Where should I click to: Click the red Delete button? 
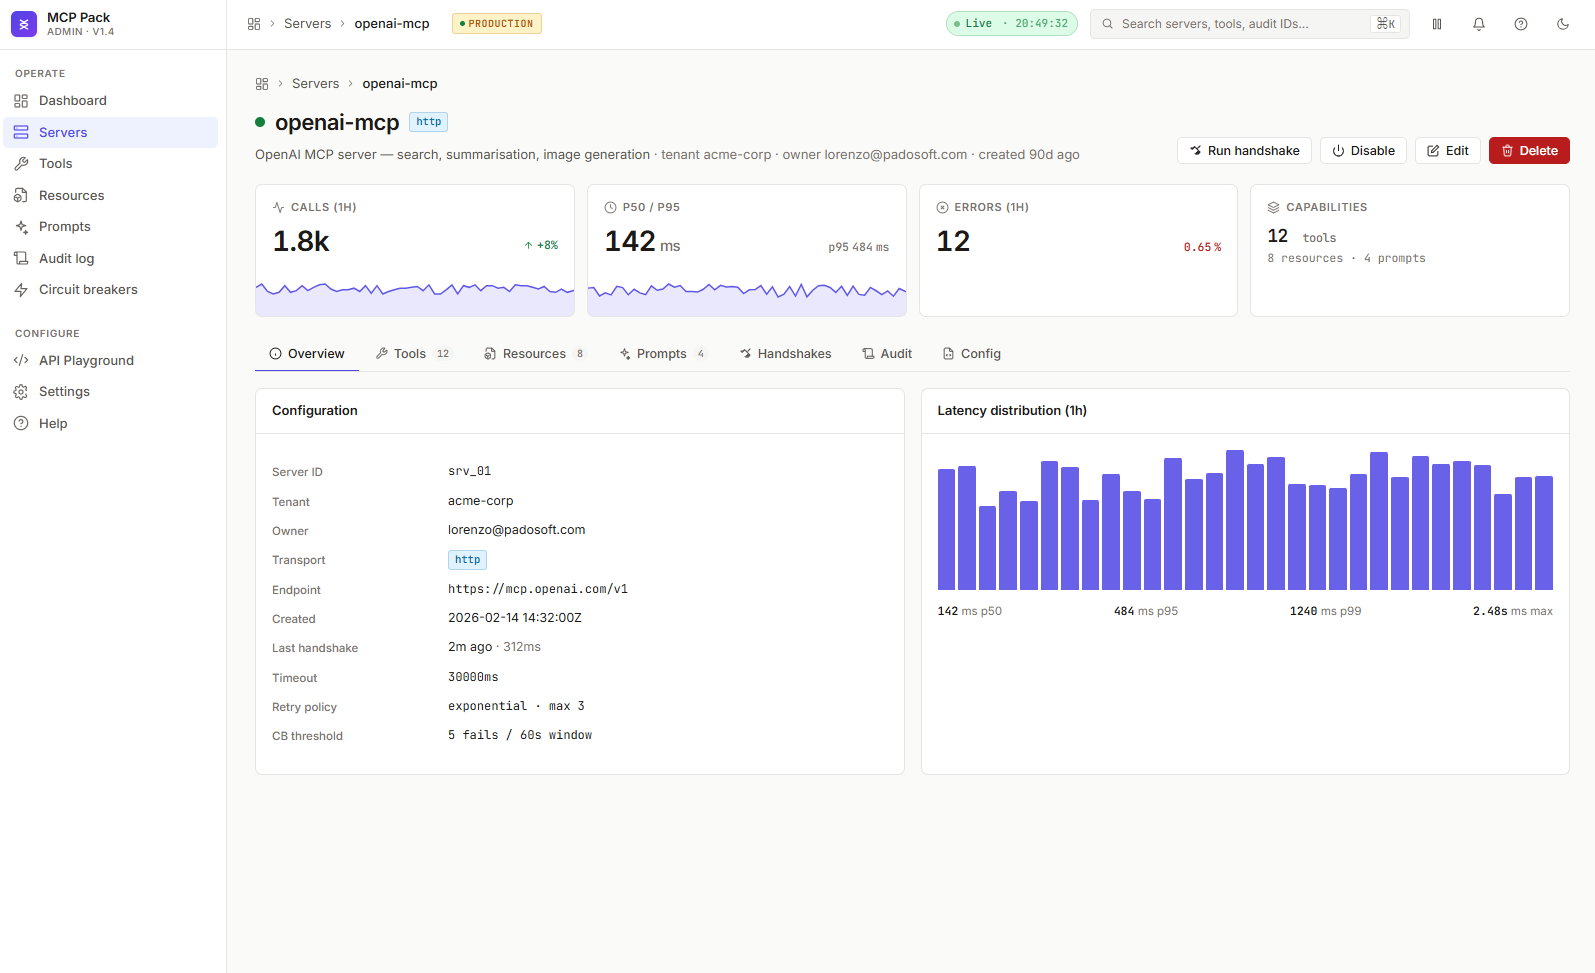click(x=1529, y=151)
